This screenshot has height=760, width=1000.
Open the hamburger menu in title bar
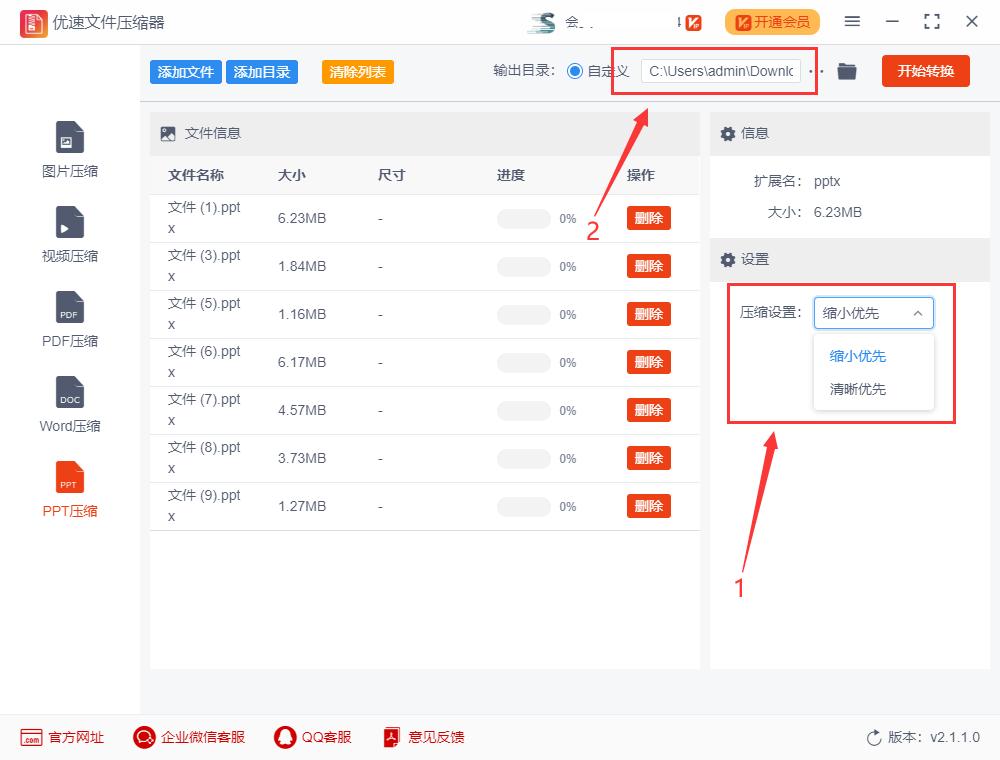point(853,21)
